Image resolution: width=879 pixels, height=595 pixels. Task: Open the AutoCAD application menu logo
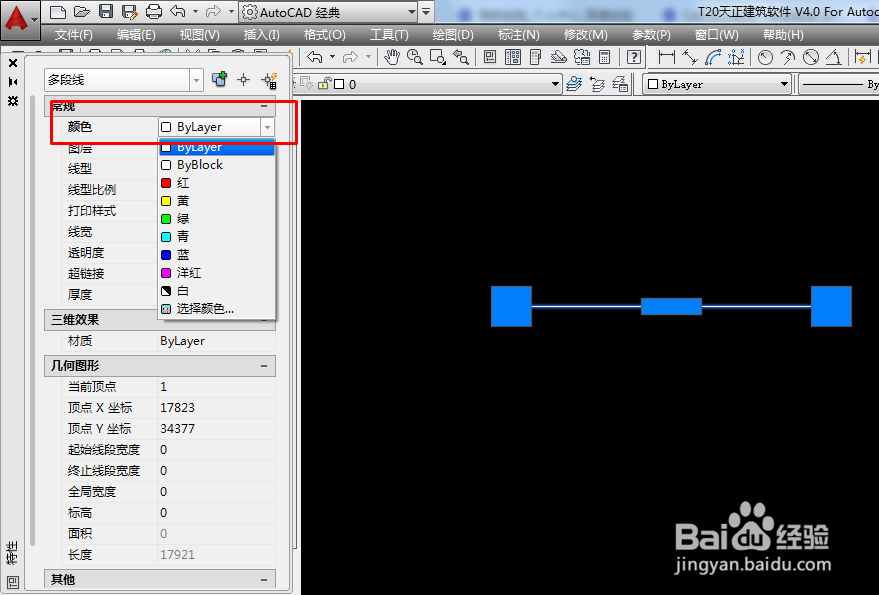click(20, 19)
